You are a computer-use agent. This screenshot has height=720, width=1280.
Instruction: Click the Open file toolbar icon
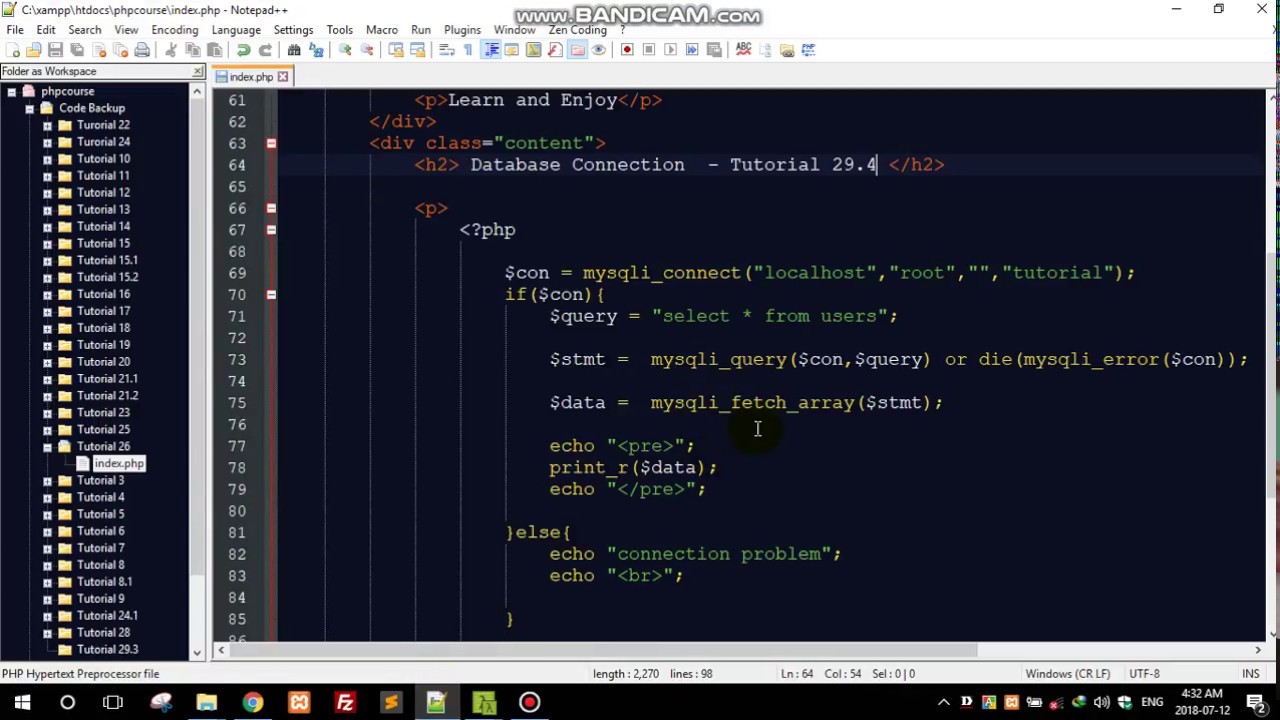pos(34,50)
